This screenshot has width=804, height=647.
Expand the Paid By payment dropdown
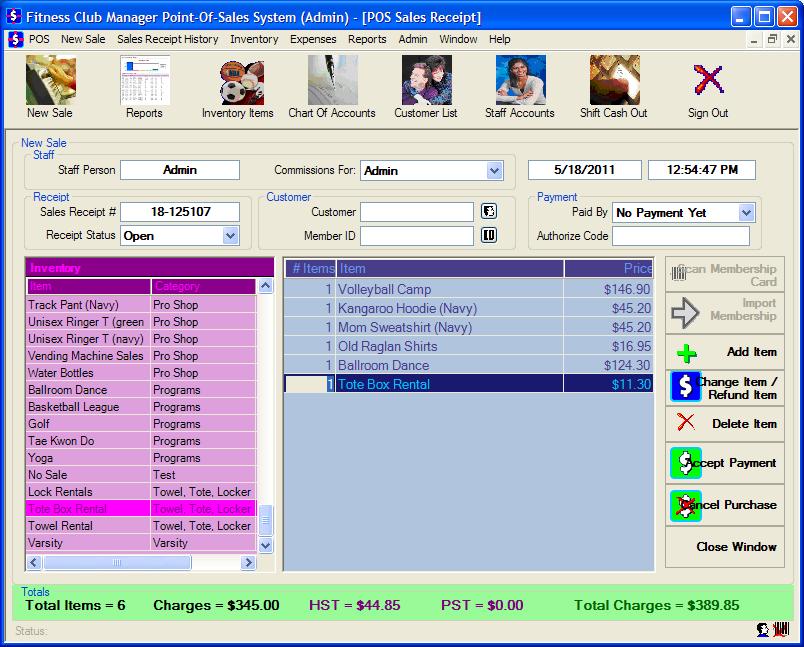pyautogui.click(x=746, y=213)
